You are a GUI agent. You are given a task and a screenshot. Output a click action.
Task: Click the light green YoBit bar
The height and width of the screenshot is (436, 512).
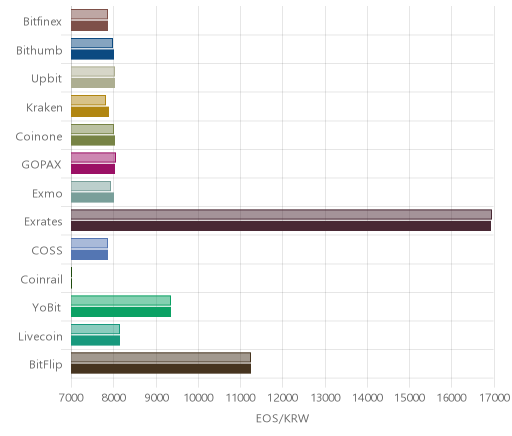(x=121, y=300)
